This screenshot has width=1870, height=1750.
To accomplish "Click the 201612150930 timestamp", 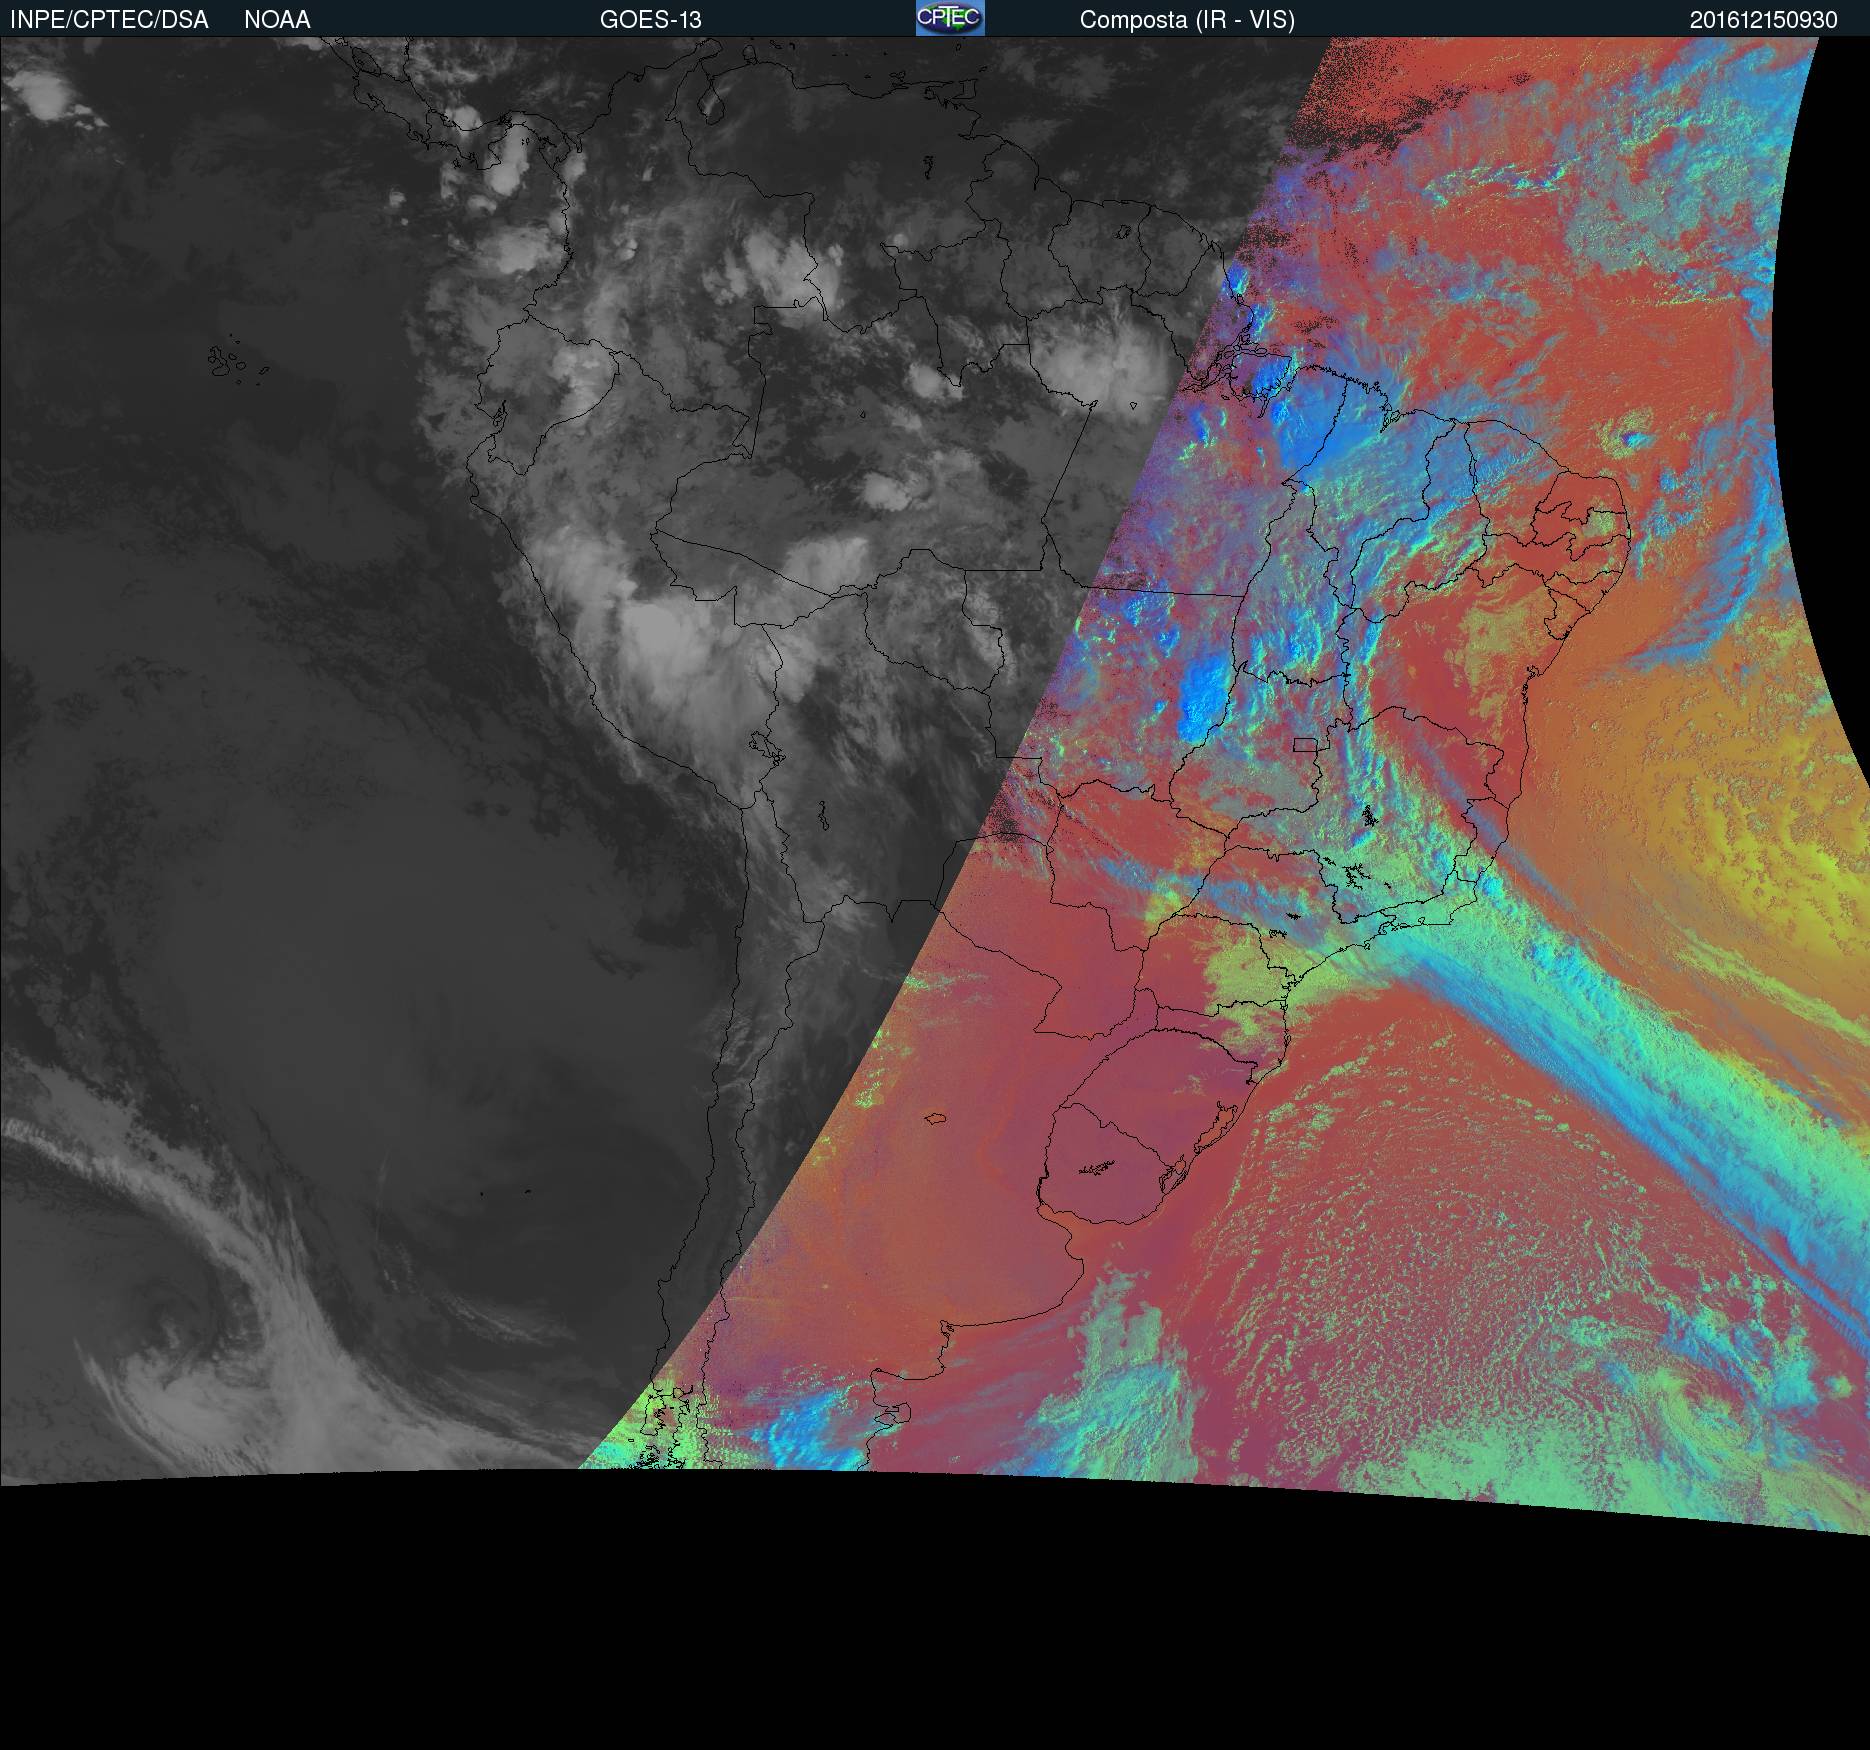I will (1763, 20).
